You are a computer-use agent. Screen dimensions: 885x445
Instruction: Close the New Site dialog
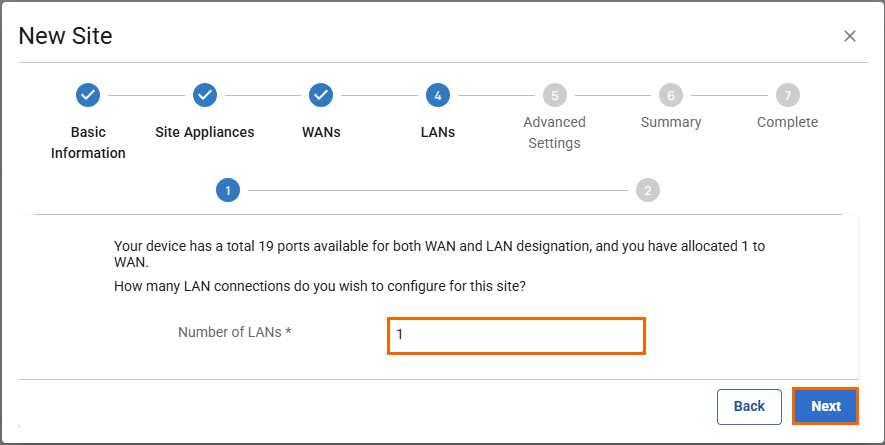(850, 36)
